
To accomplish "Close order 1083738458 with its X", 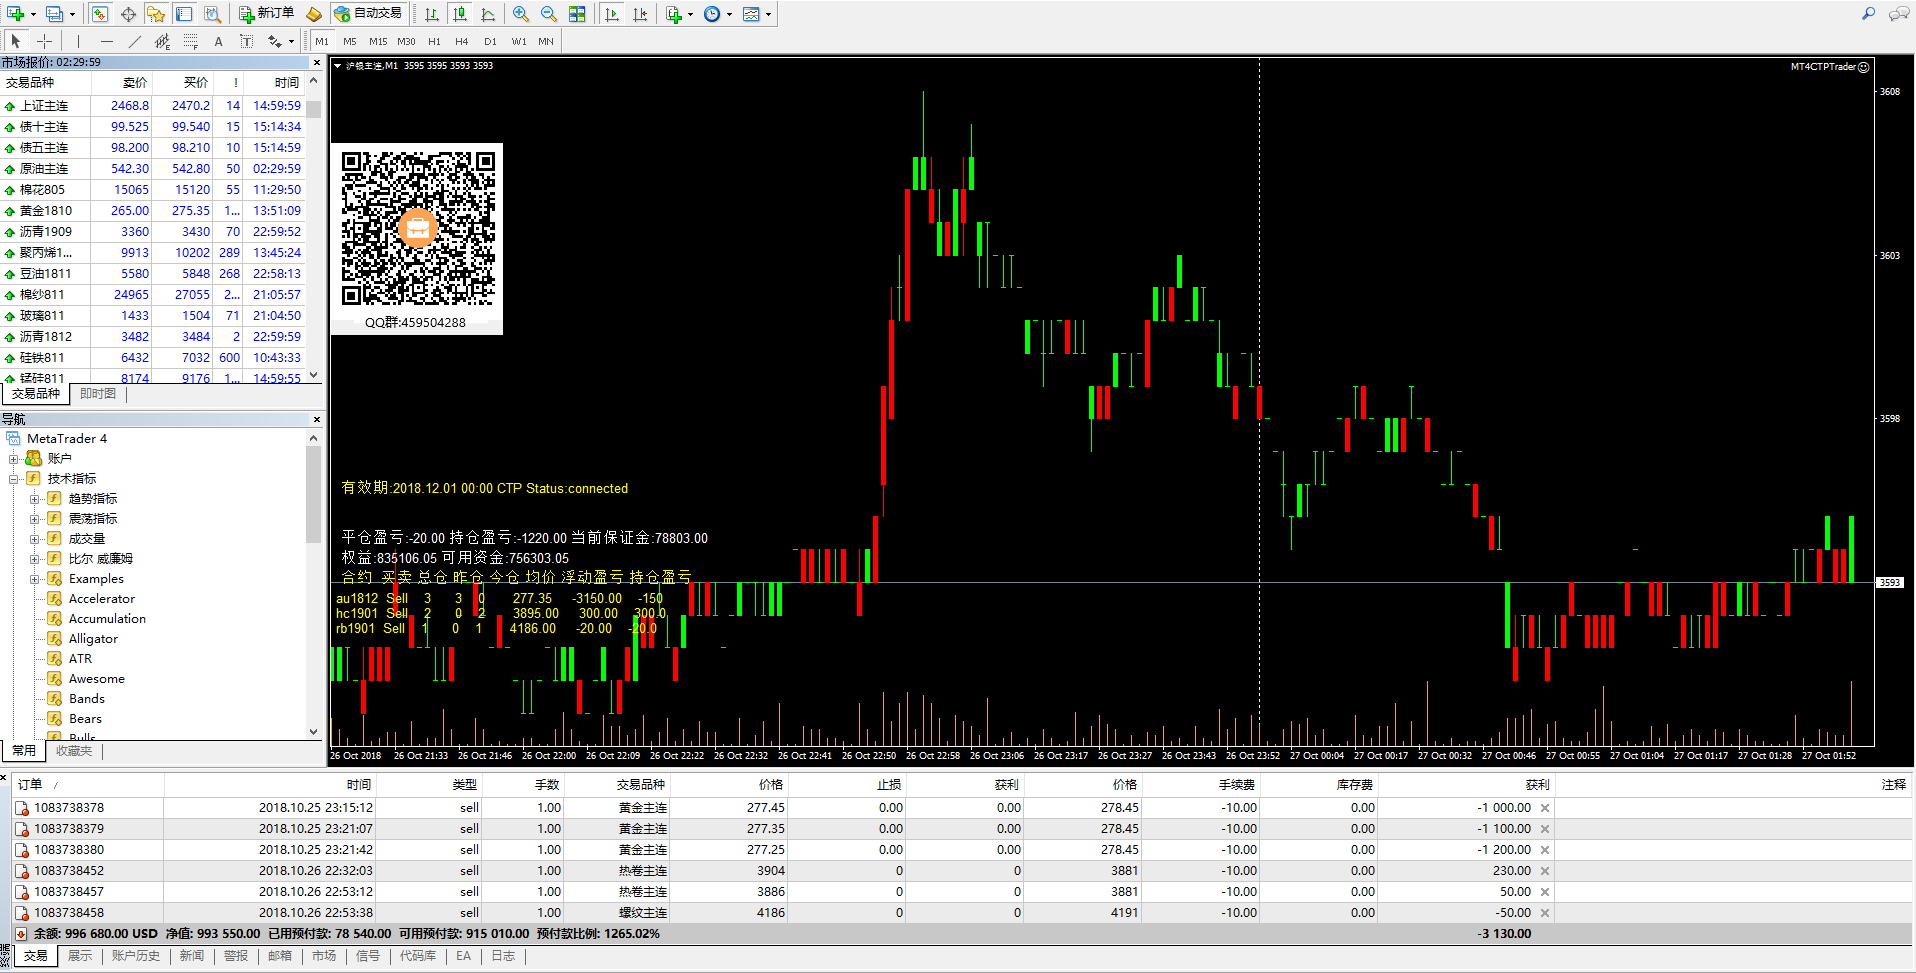I will point(1545,913).
